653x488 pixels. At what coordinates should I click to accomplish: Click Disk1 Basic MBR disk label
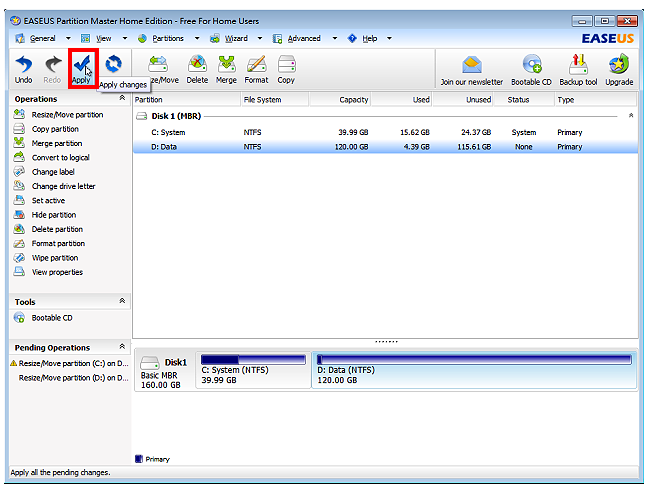tap(164, 372)
